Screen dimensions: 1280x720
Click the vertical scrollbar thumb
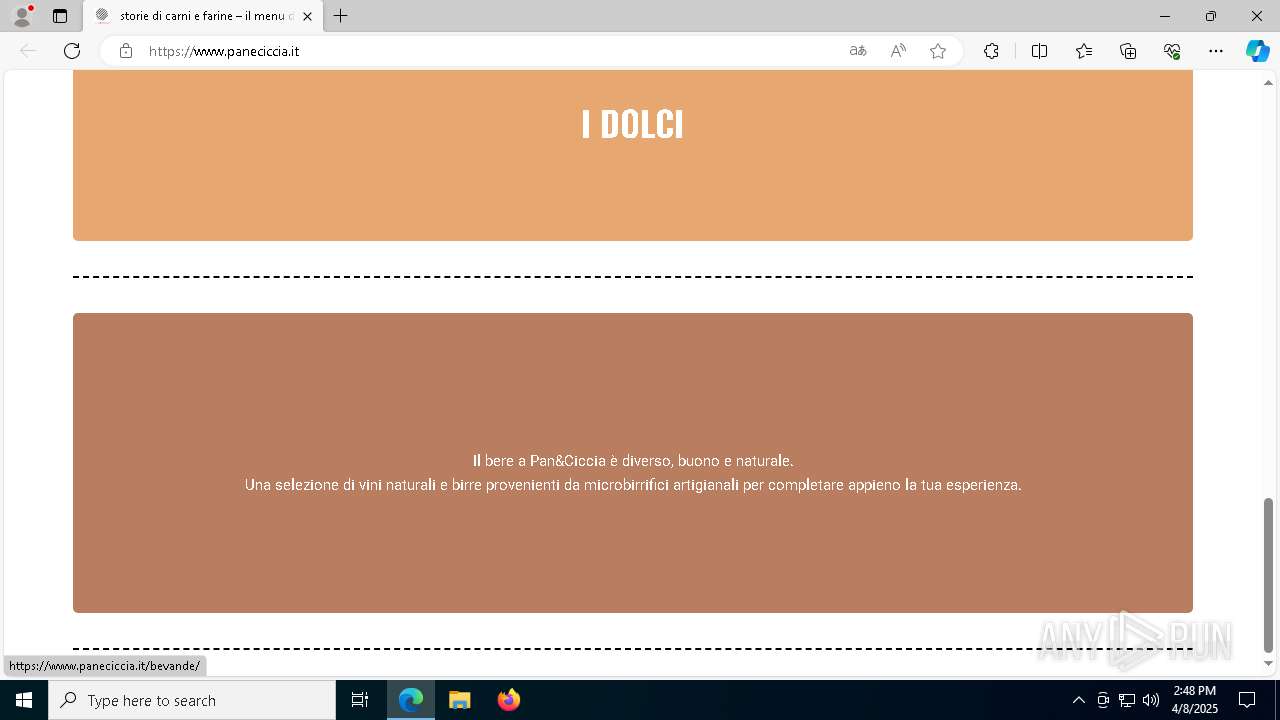[x=1268, y=575]
